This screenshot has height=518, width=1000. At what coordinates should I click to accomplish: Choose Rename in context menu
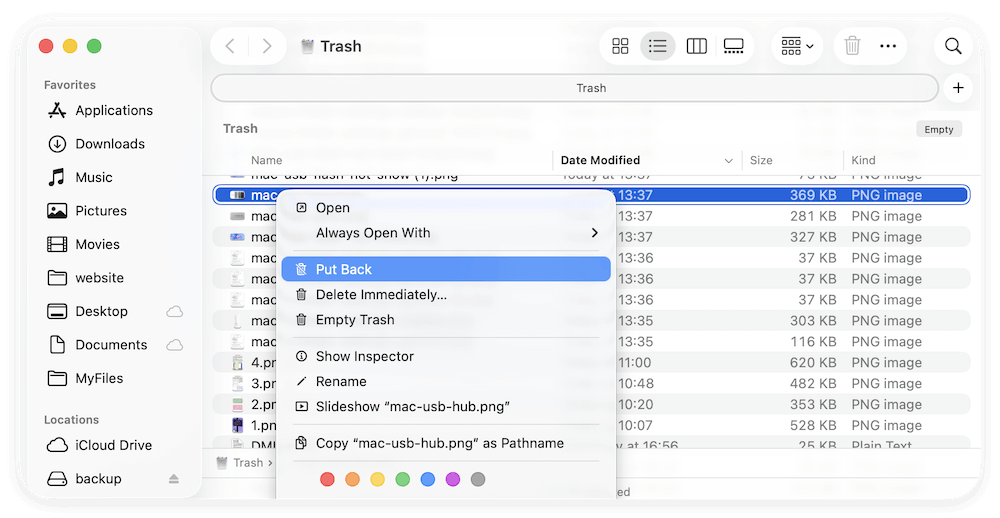click(x=446, y=381)
